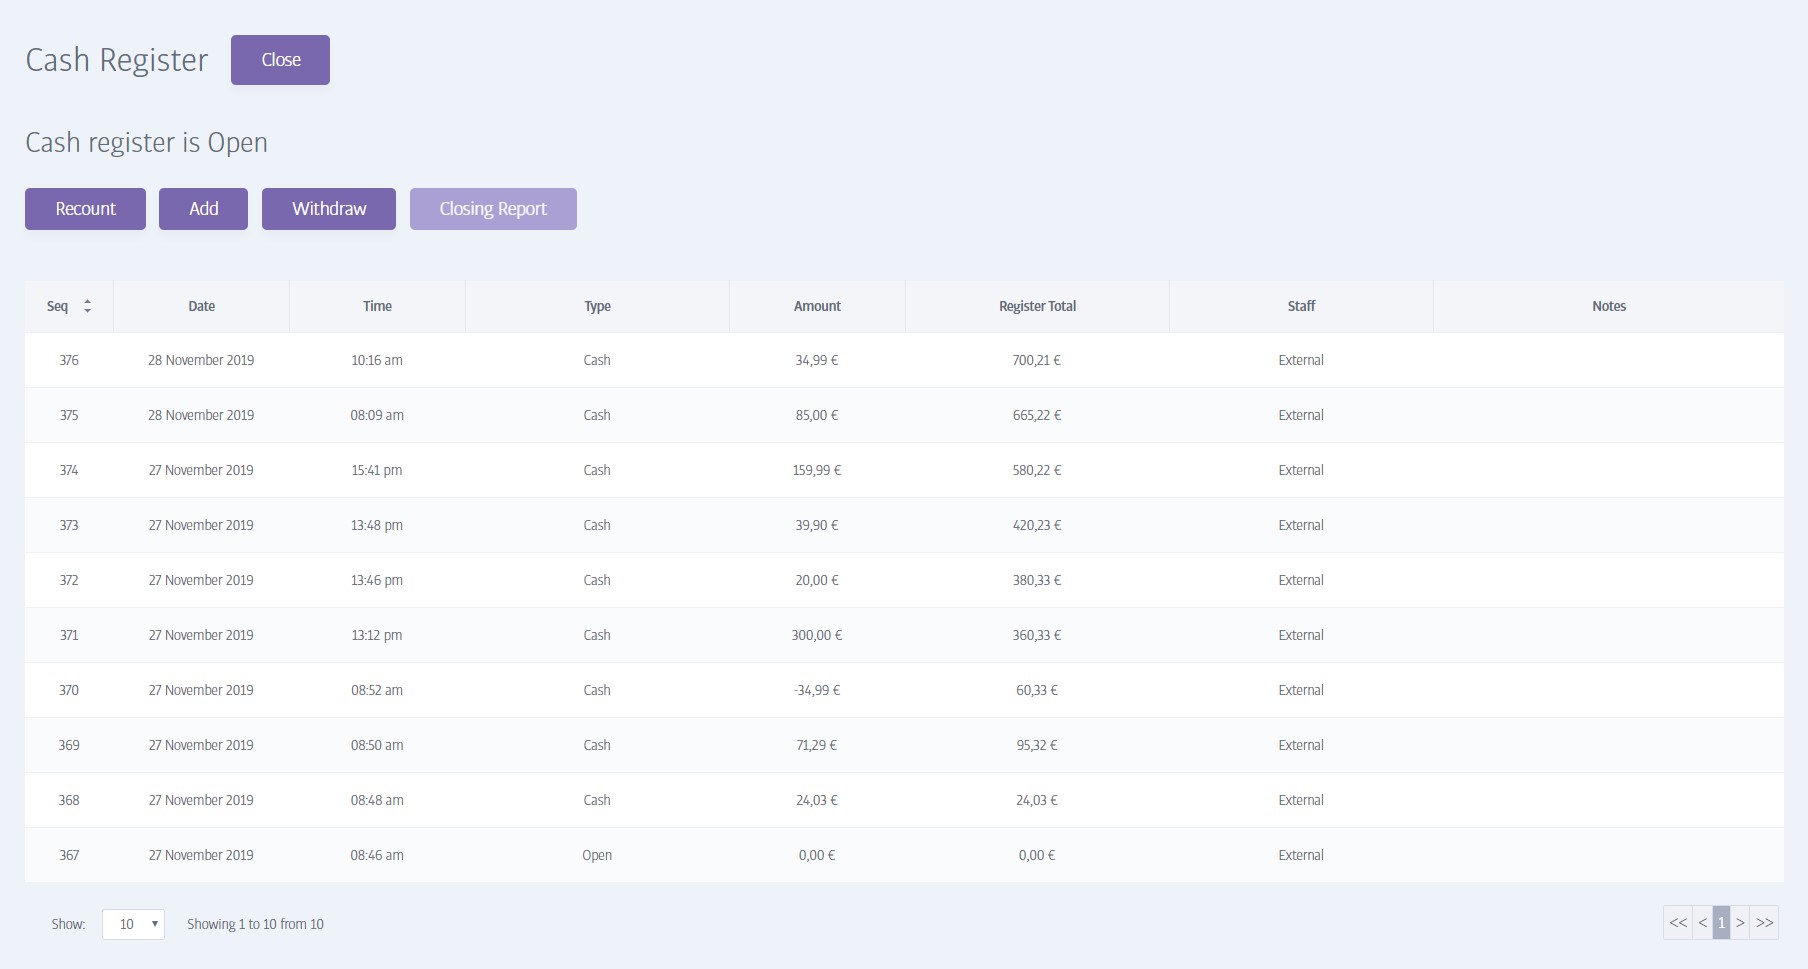The image size is (1808, 969).
Task: Click the Type column header
Action: 597,306
